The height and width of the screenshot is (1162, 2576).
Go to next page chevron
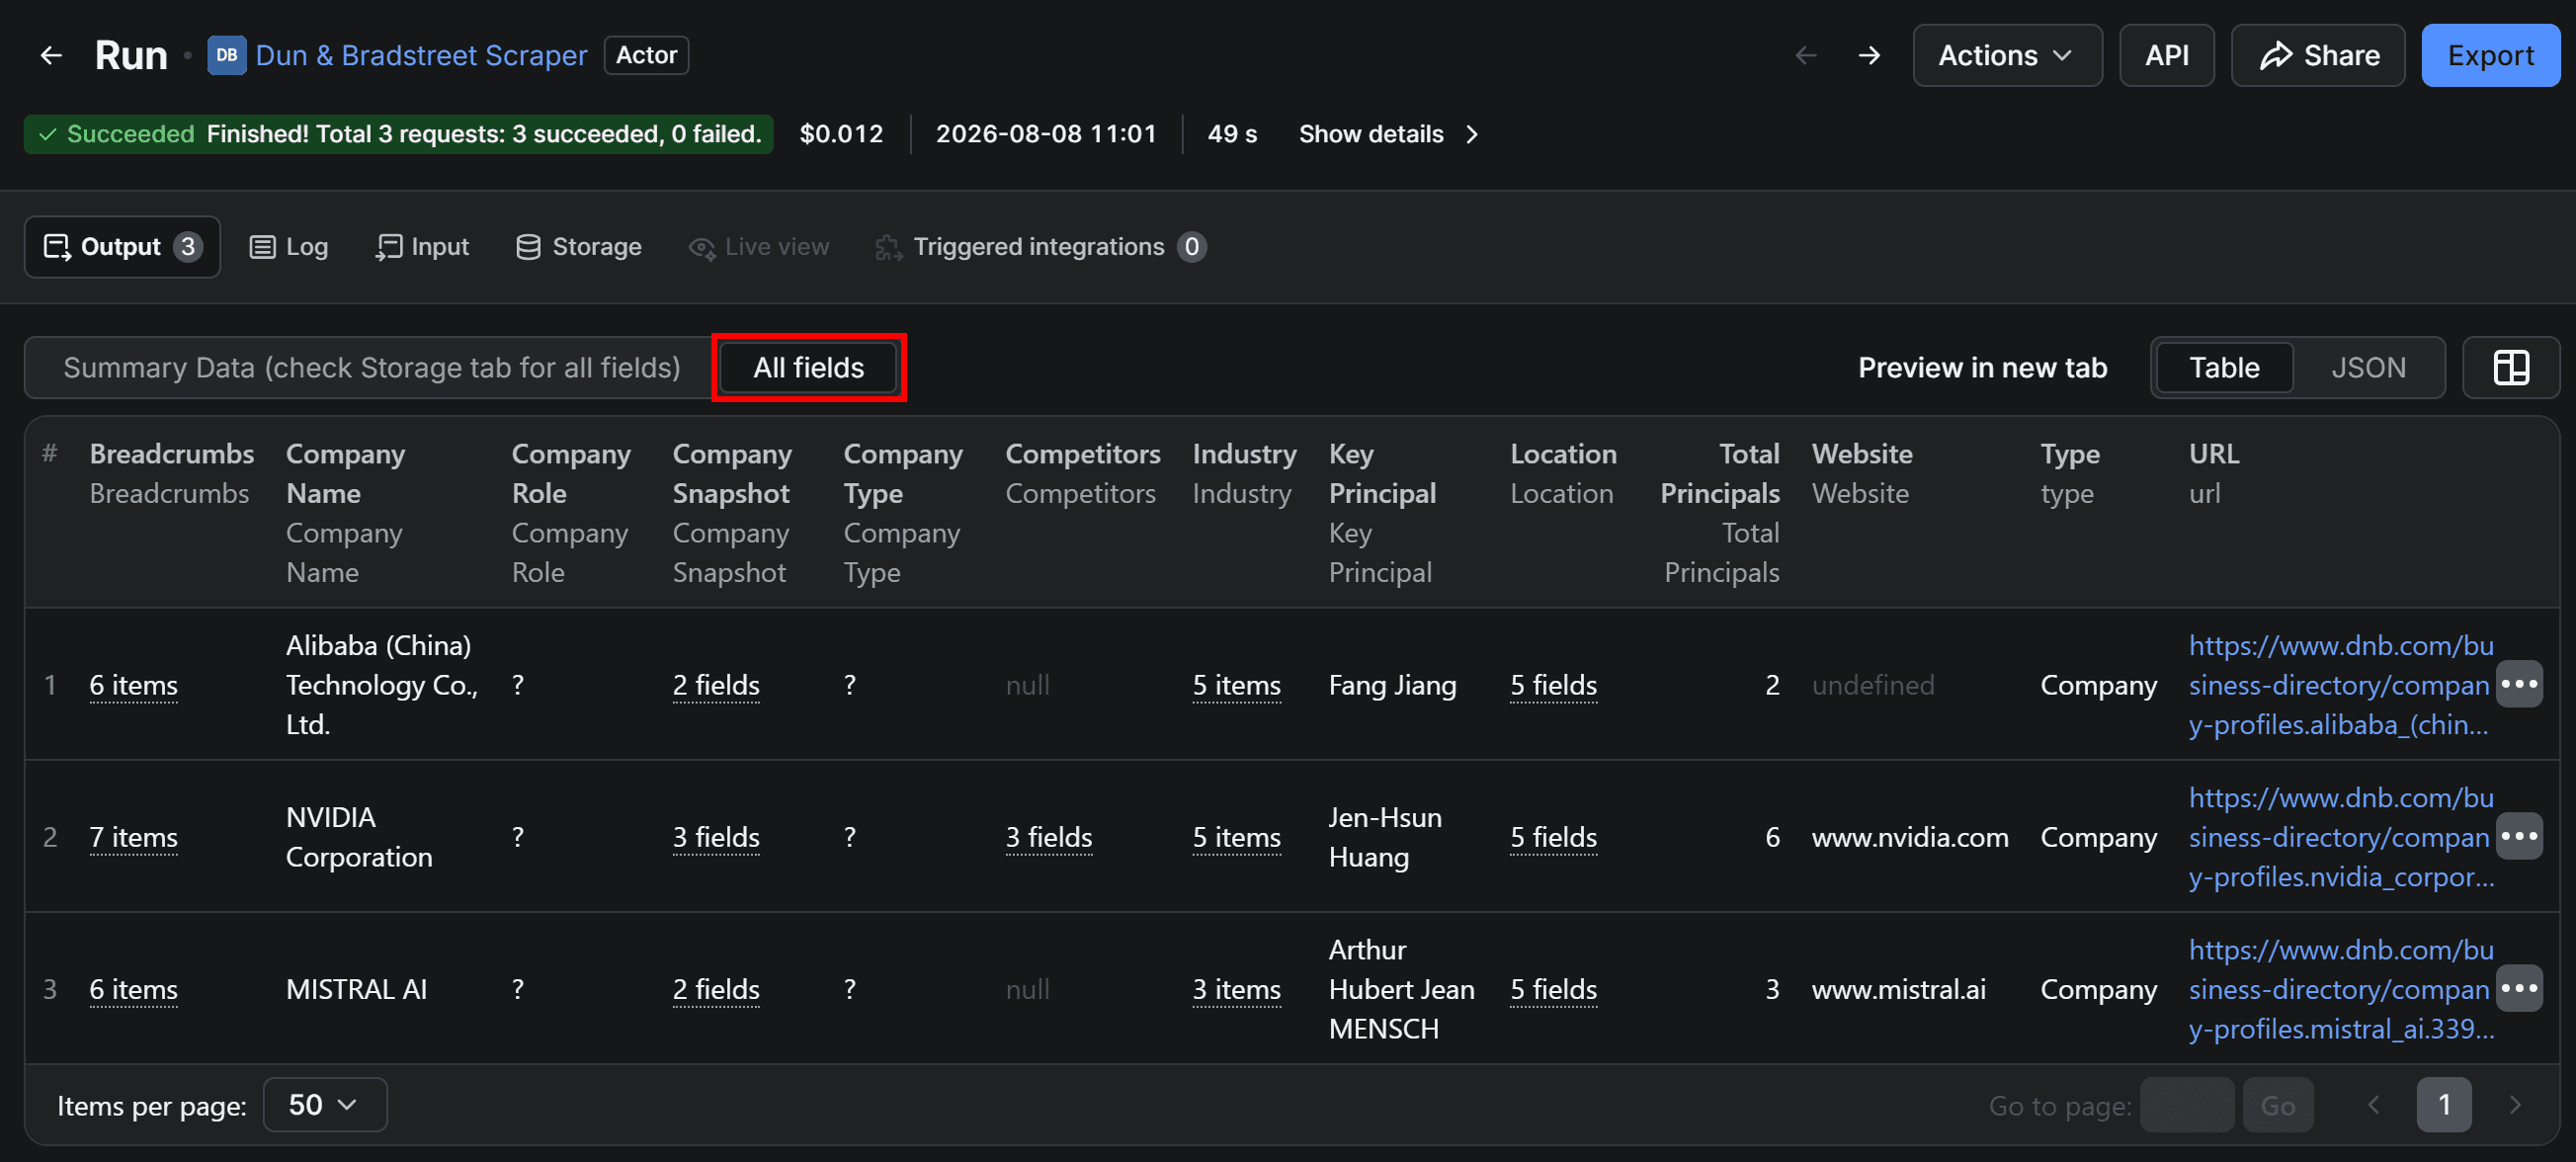tap(2515, 1105)
